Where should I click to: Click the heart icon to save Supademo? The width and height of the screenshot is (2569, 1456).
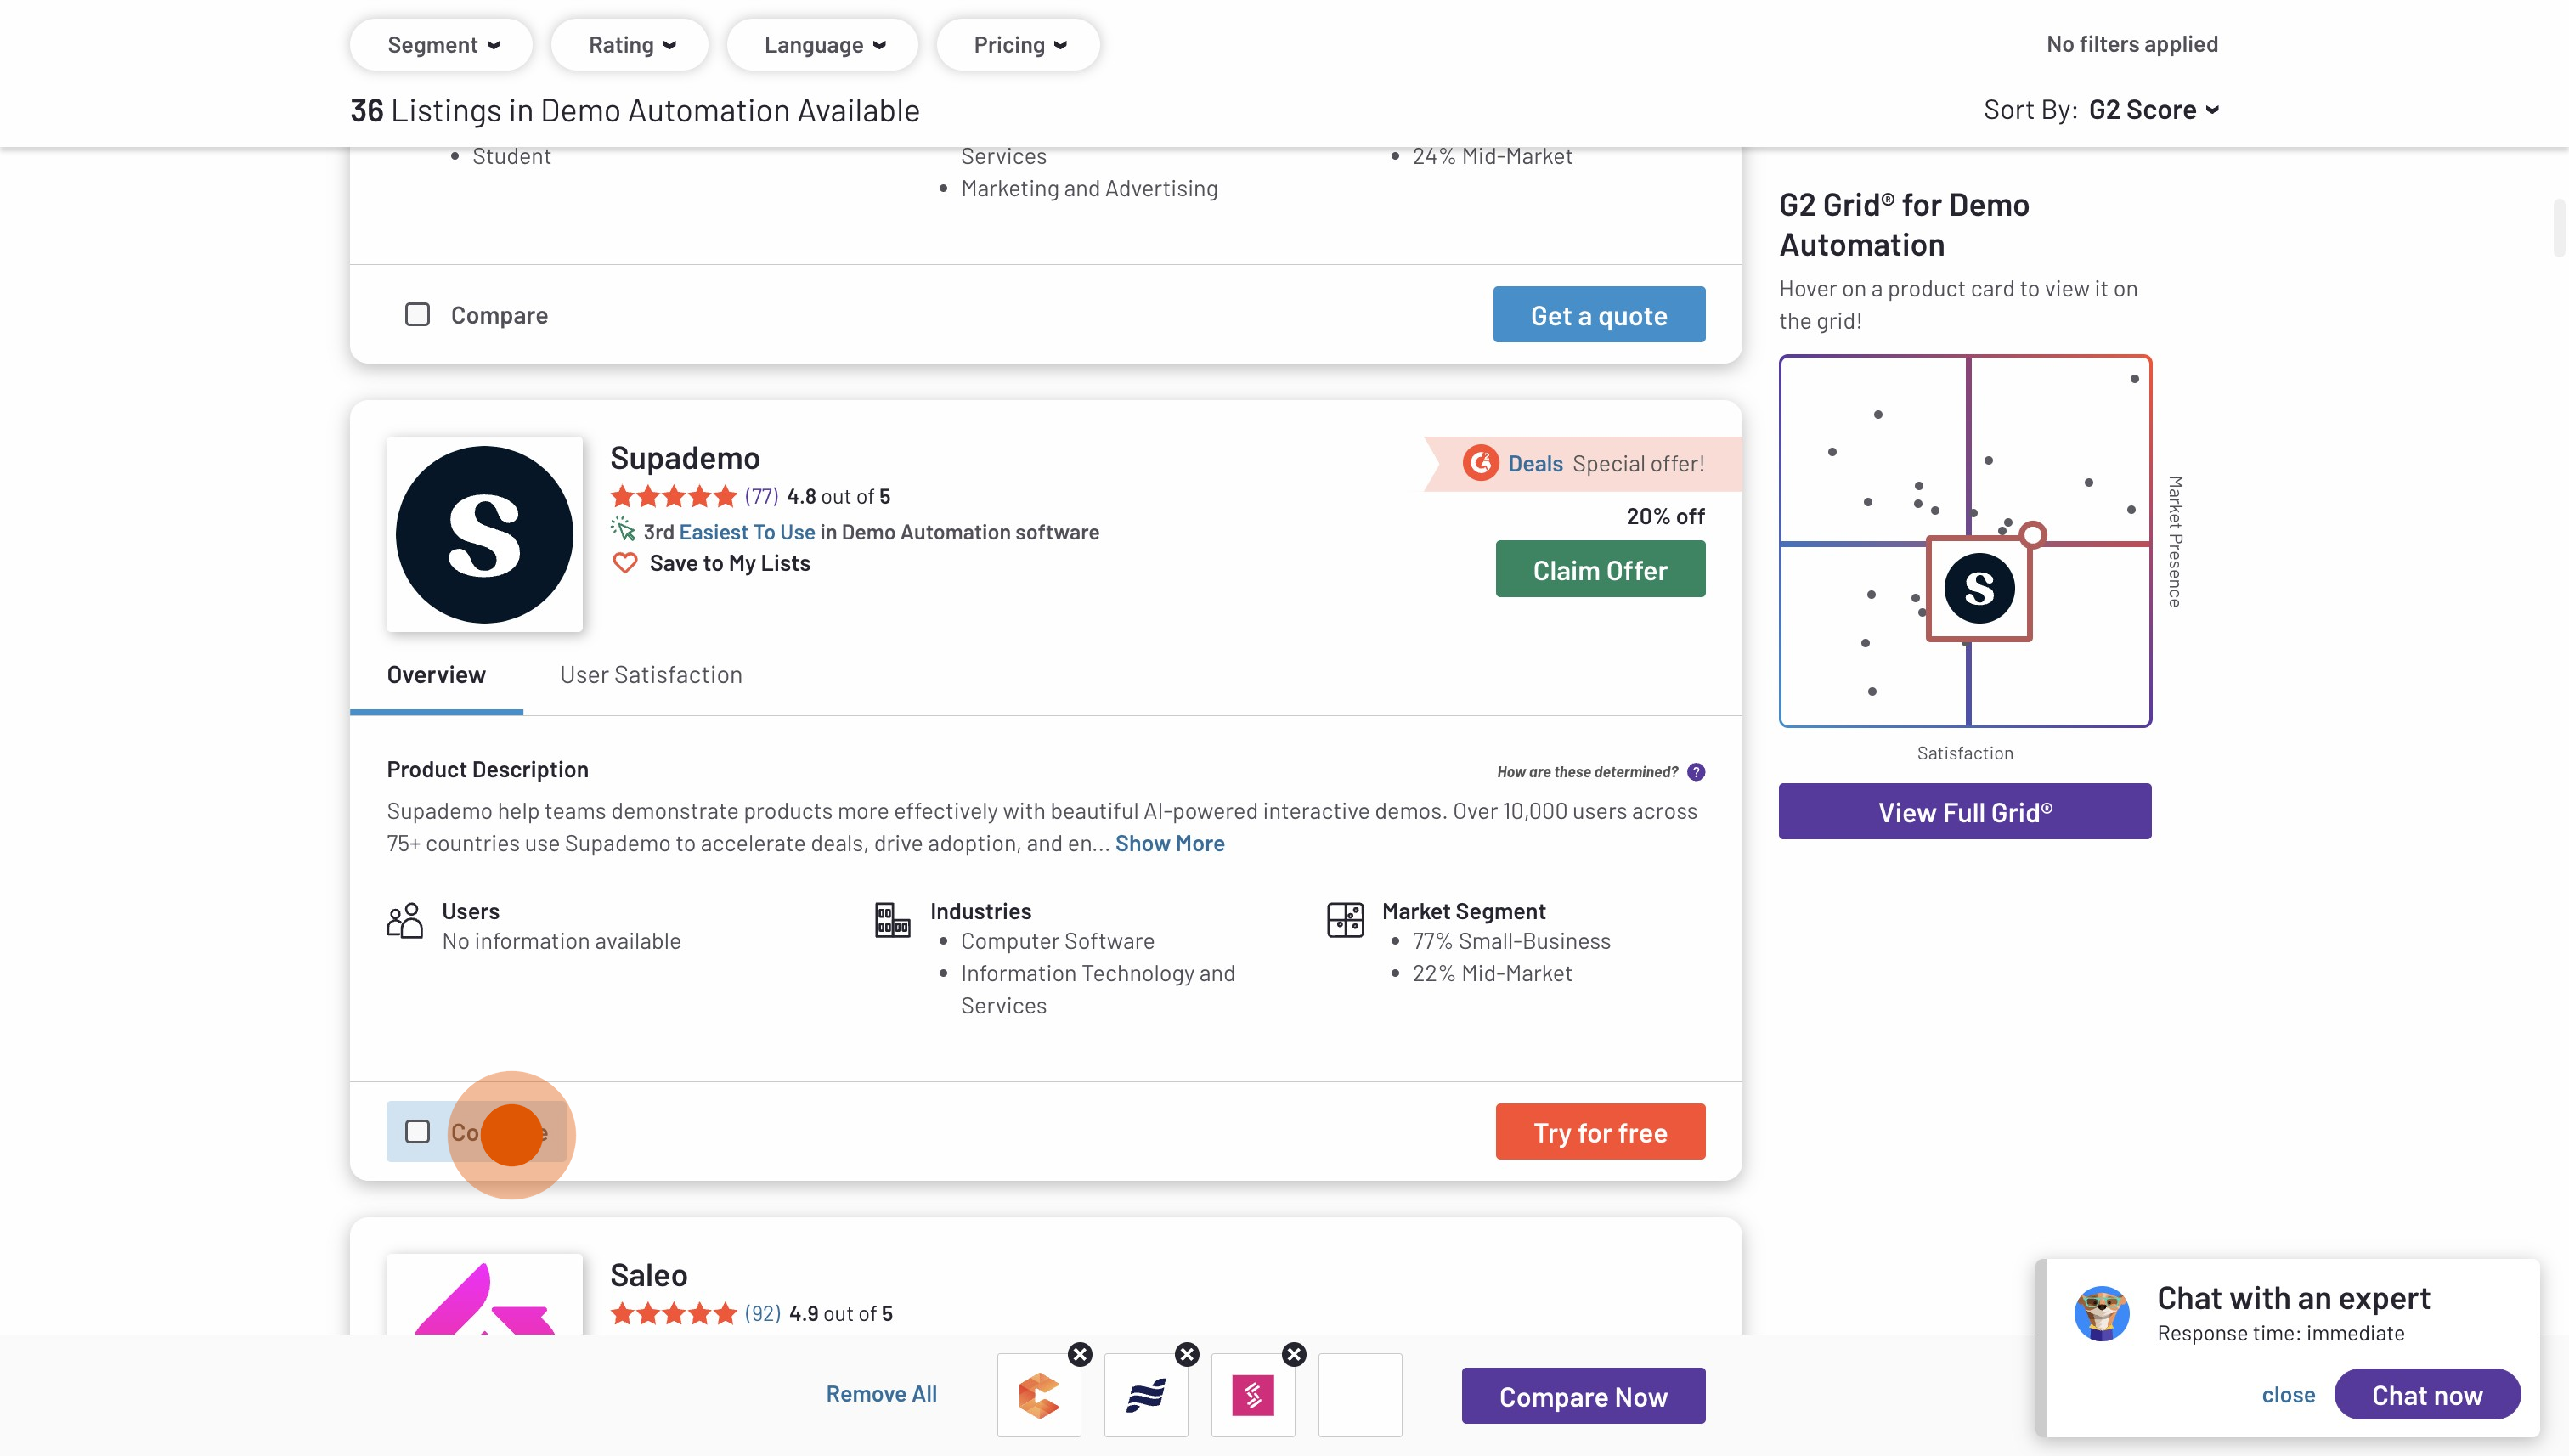pos(625,563)
